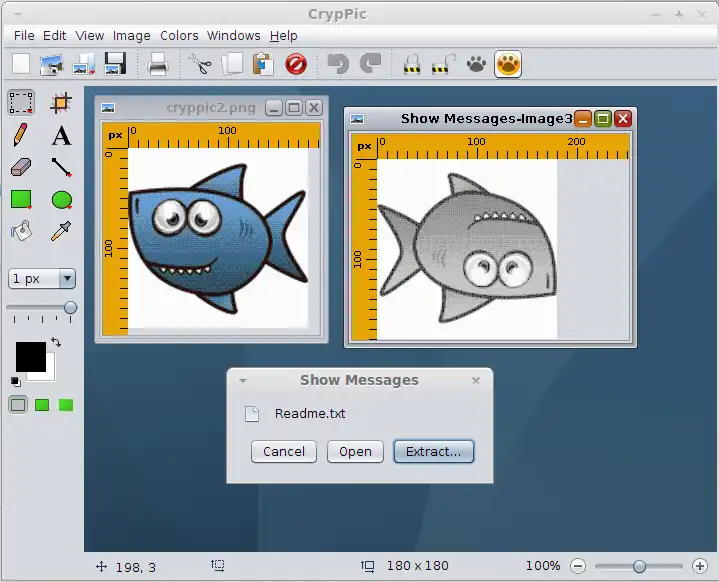Click the white background color swatch
Viewport: 719px width, 582px height.
50,375
